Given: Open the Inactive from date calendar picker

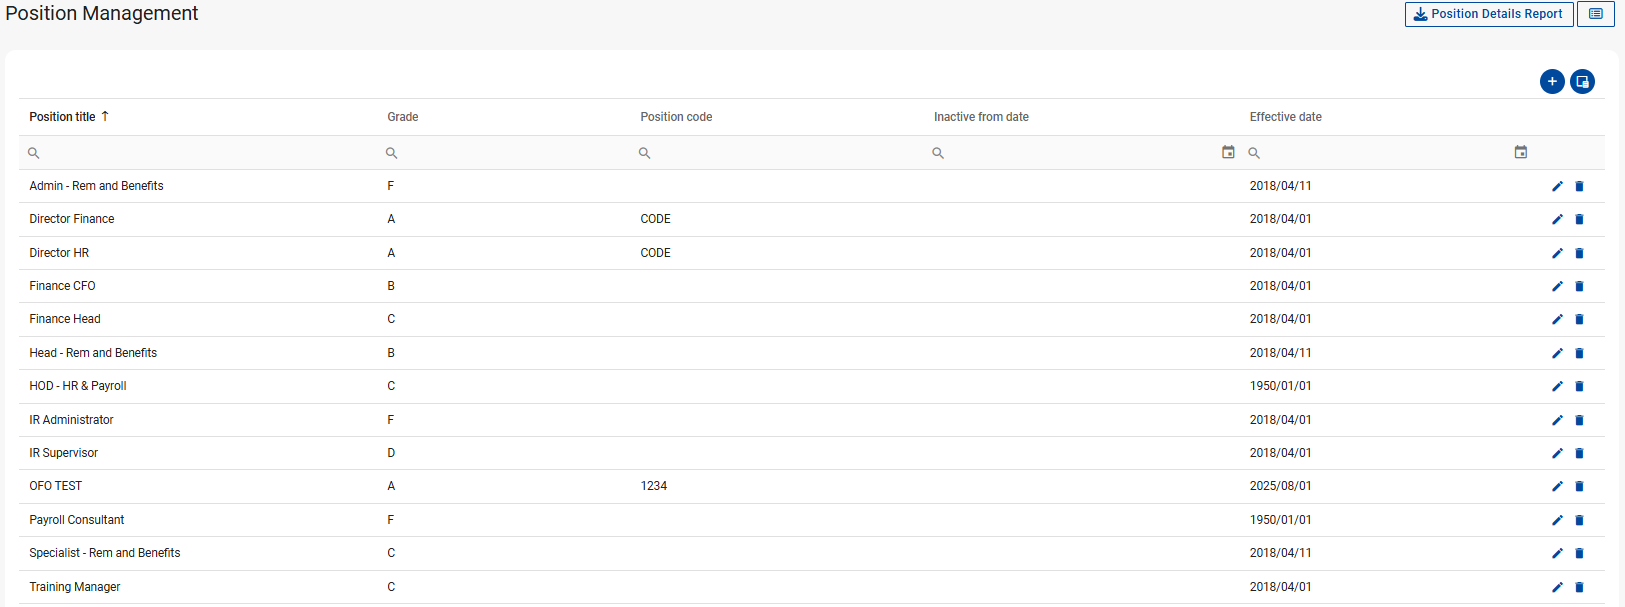Looking at the screenshot, I should (1228, 152).
